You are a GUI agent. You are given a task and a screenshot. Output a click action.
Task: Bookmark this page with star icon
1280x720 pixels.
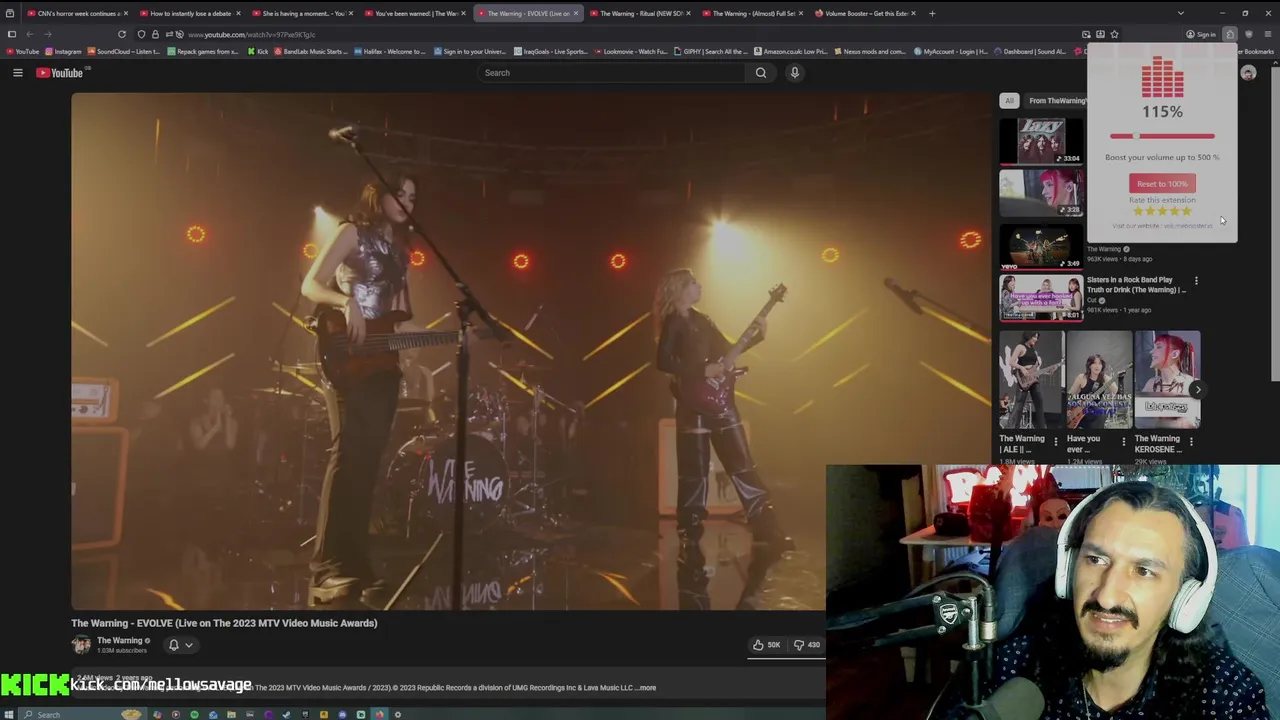click(1115, 34)
